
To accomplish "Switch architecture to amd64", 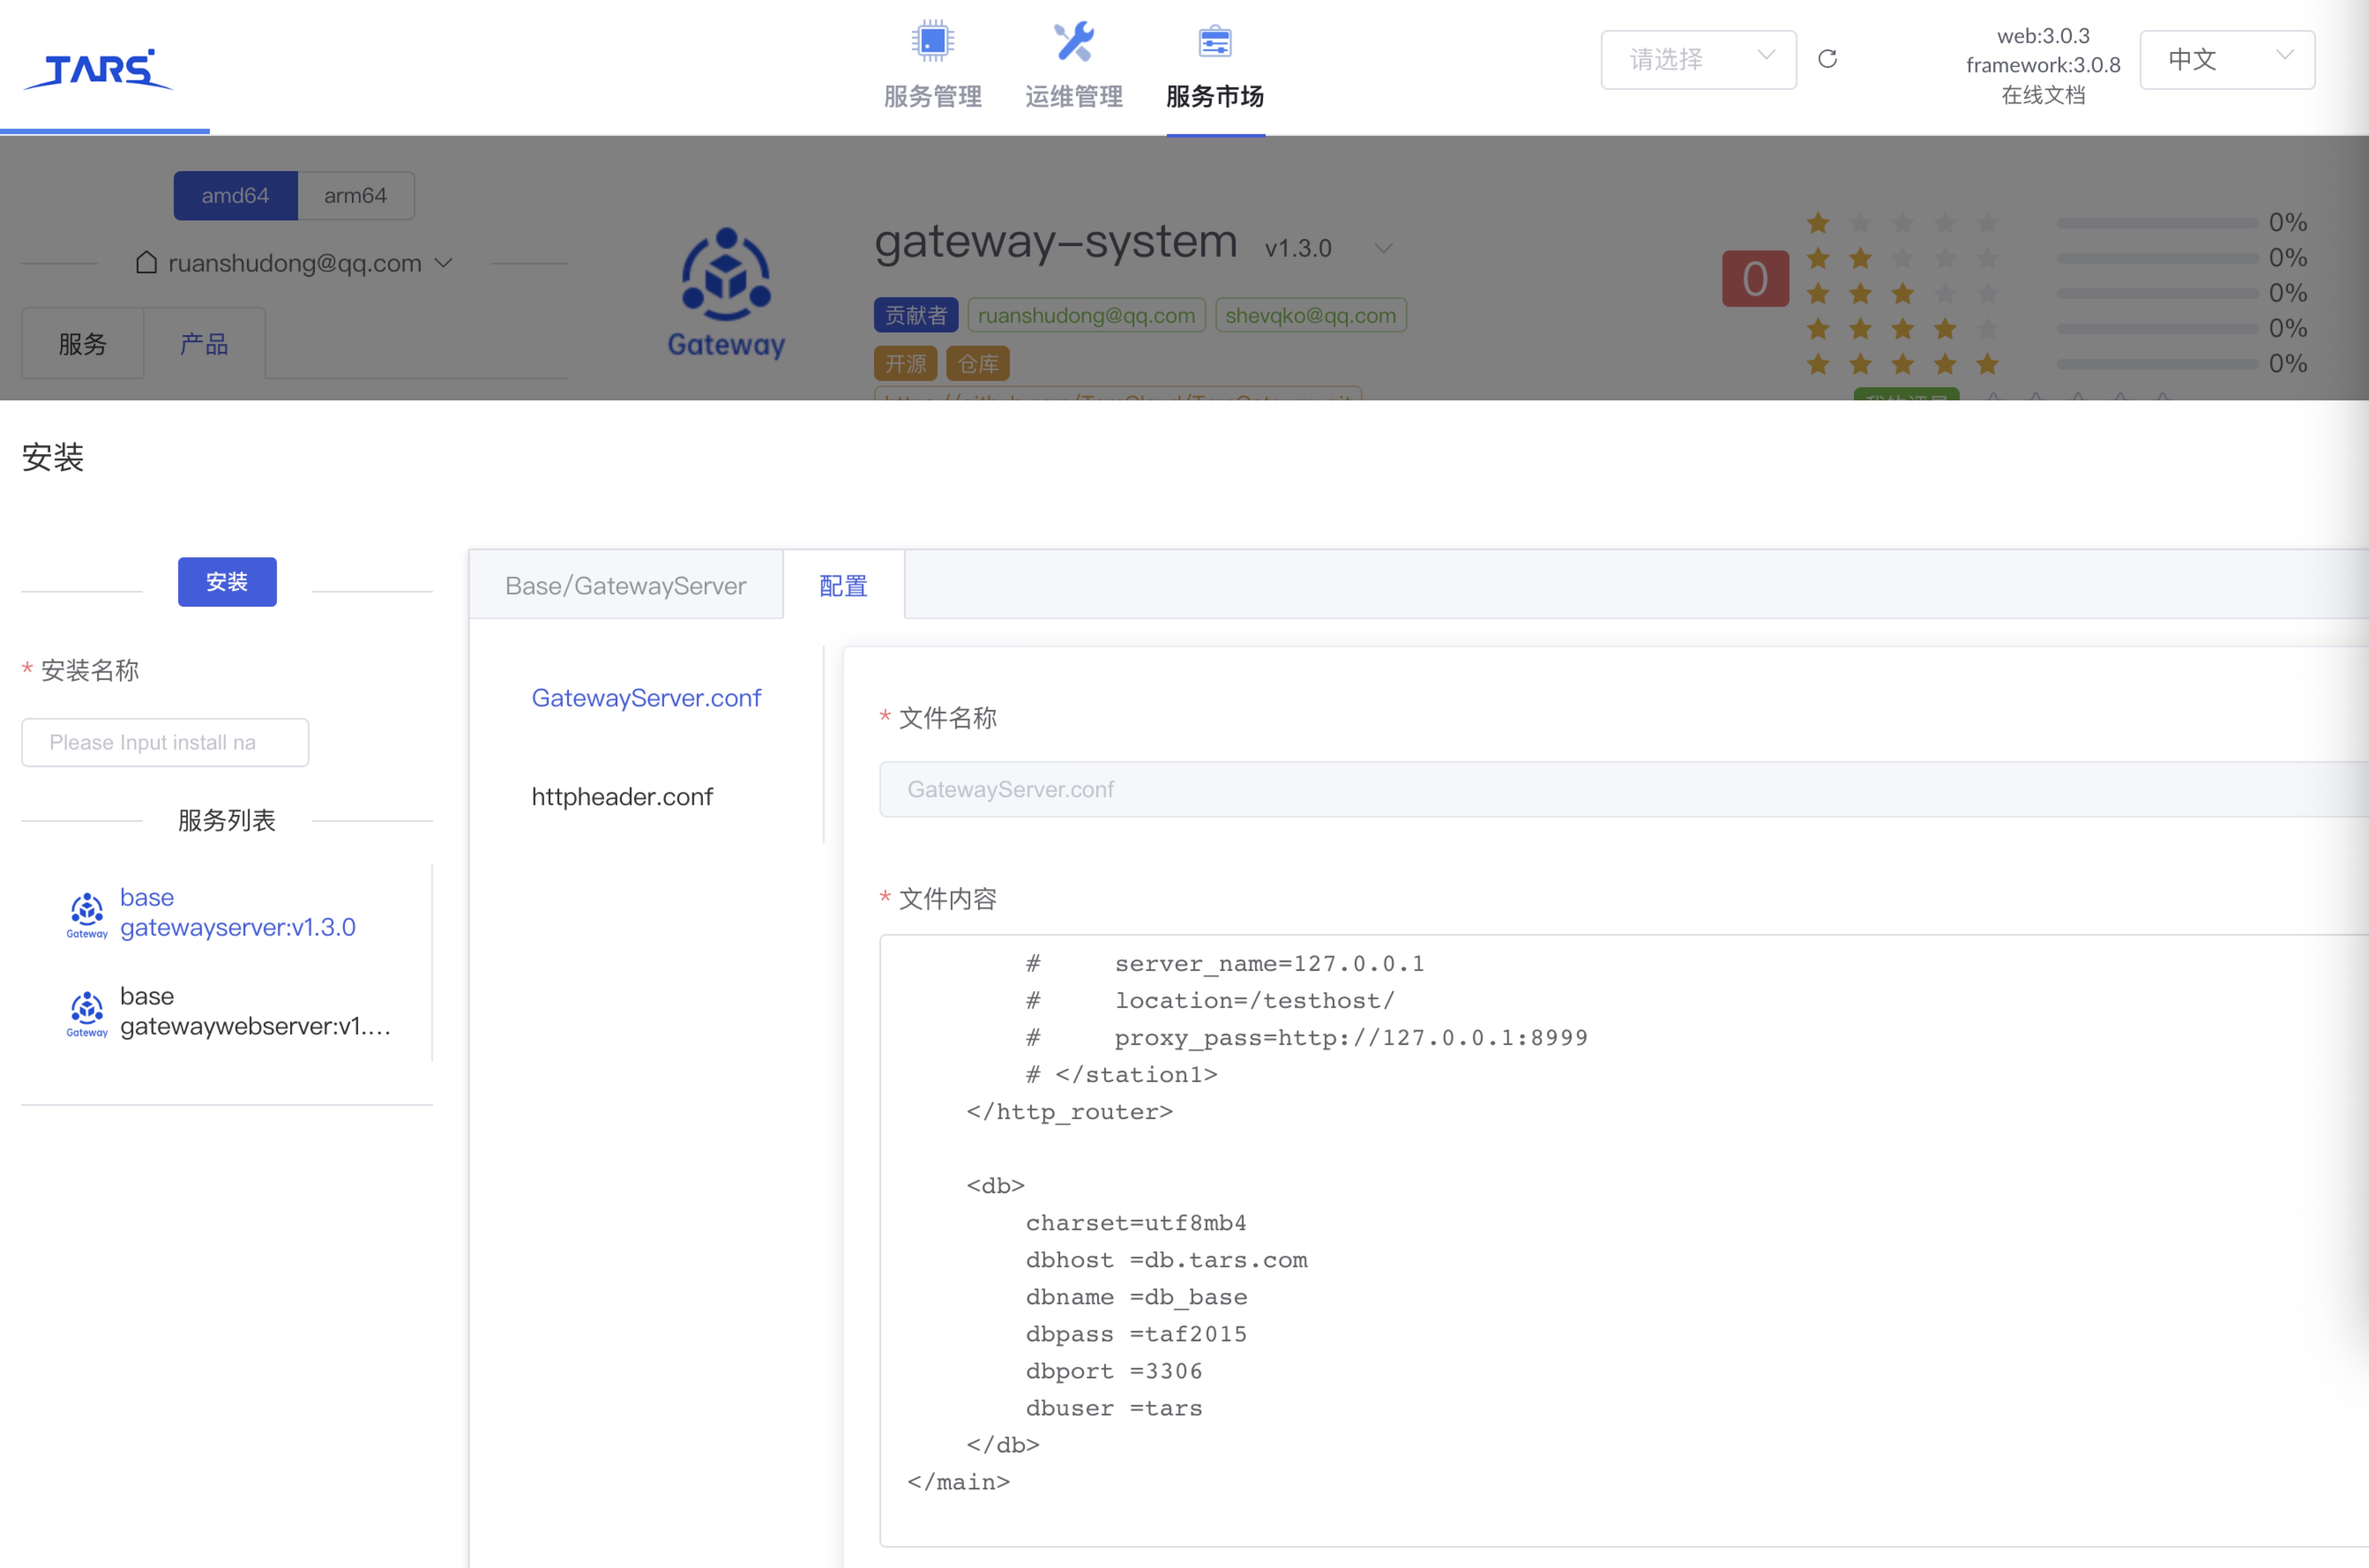I will click(235, 195).
